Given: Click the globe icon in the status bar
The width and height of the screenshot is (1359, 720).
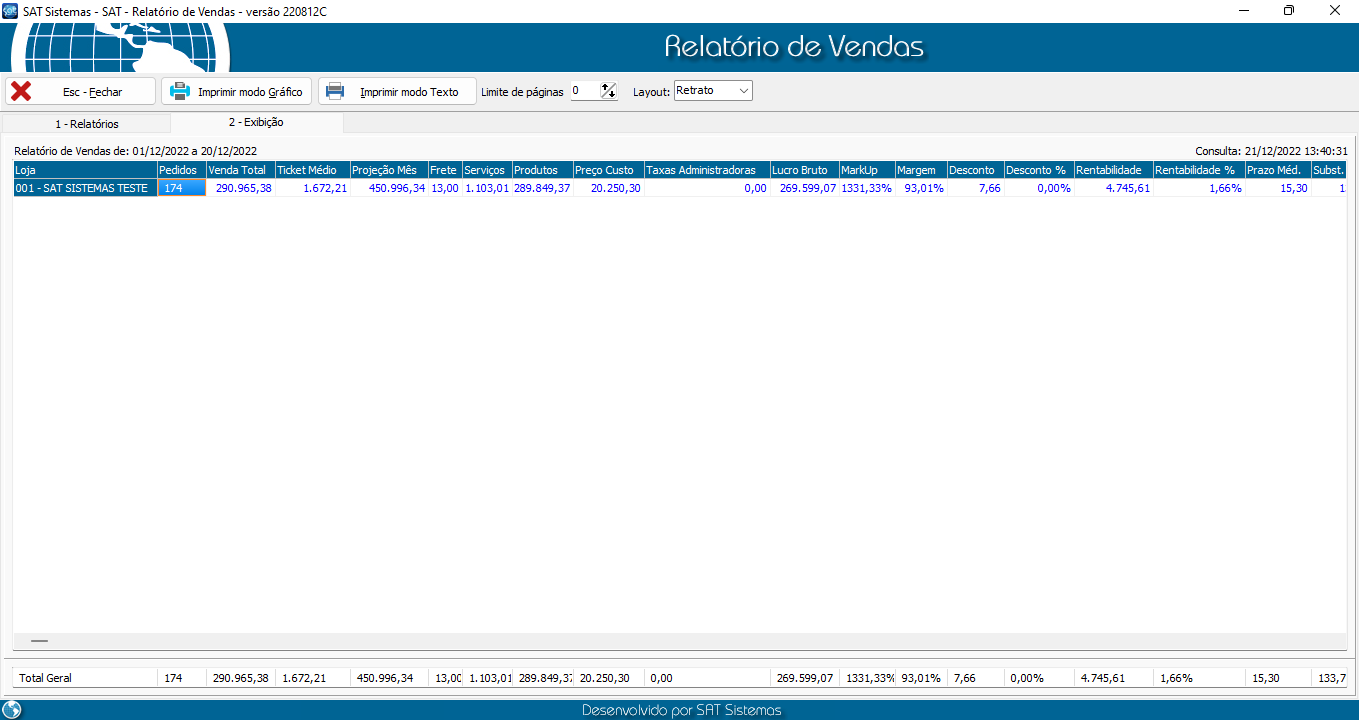Looking at the screenshot, I should coord(12,710).
